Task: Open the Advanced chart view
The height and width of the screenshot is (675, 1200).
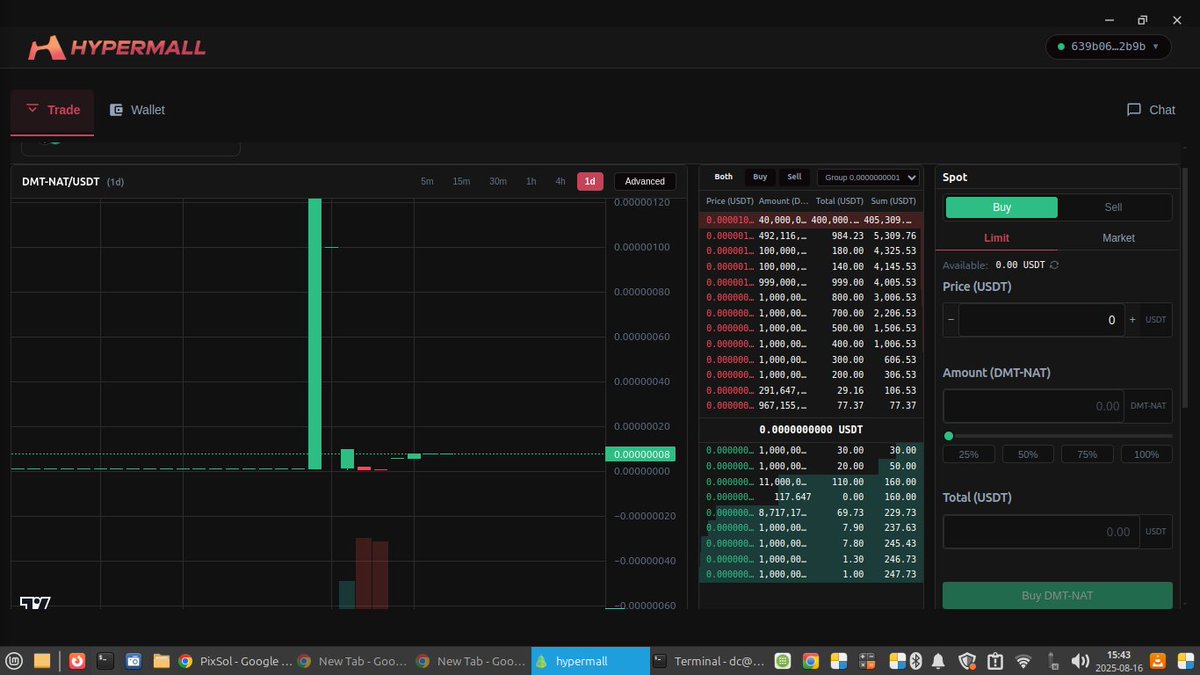Action: coord(645,181)
